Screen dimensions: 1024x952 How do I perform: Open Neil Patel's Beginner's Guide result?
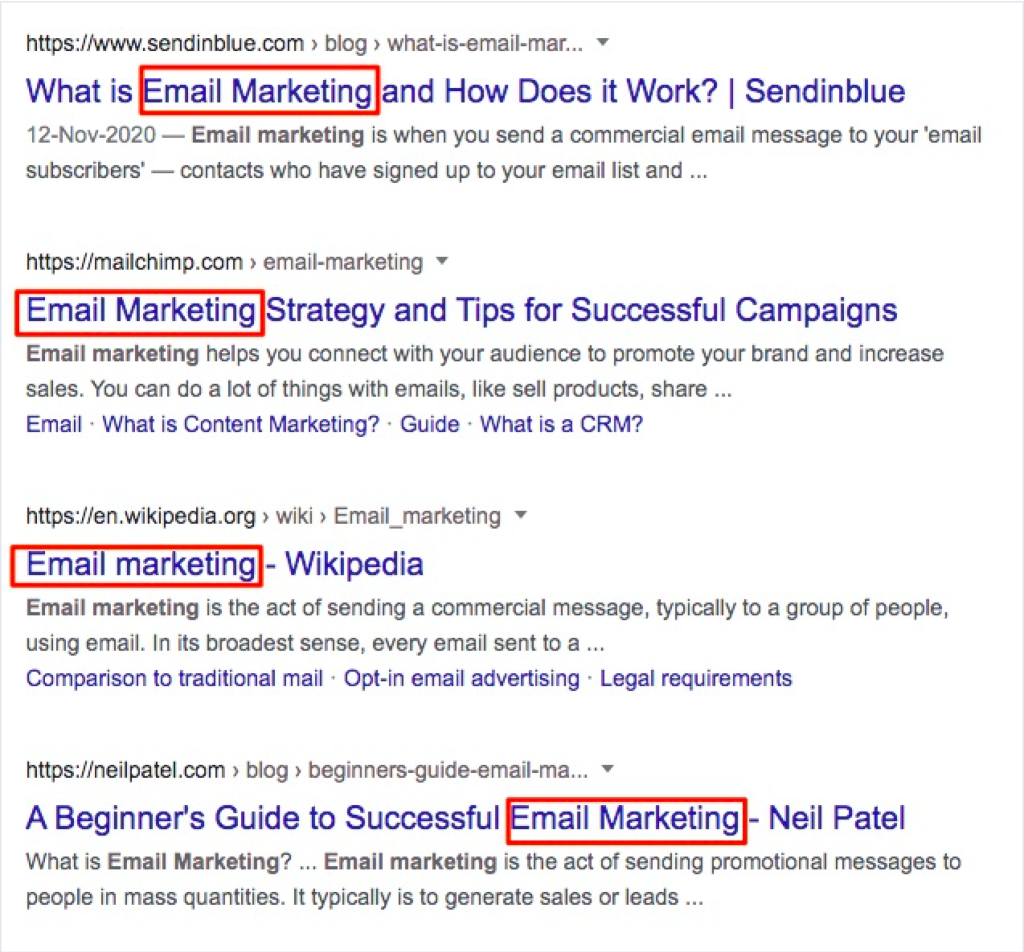pos(465,818)
